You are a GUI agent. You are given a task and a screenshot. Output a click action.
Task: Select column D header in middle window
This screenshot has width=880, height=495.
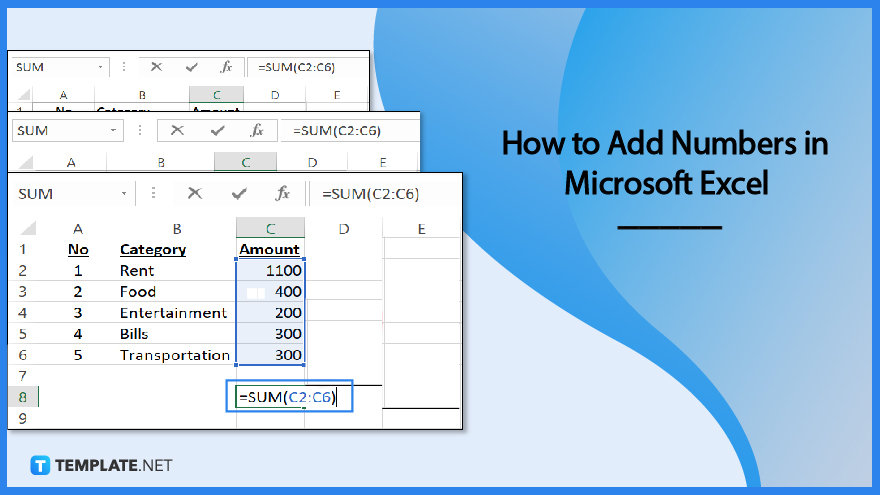[312, 162]
